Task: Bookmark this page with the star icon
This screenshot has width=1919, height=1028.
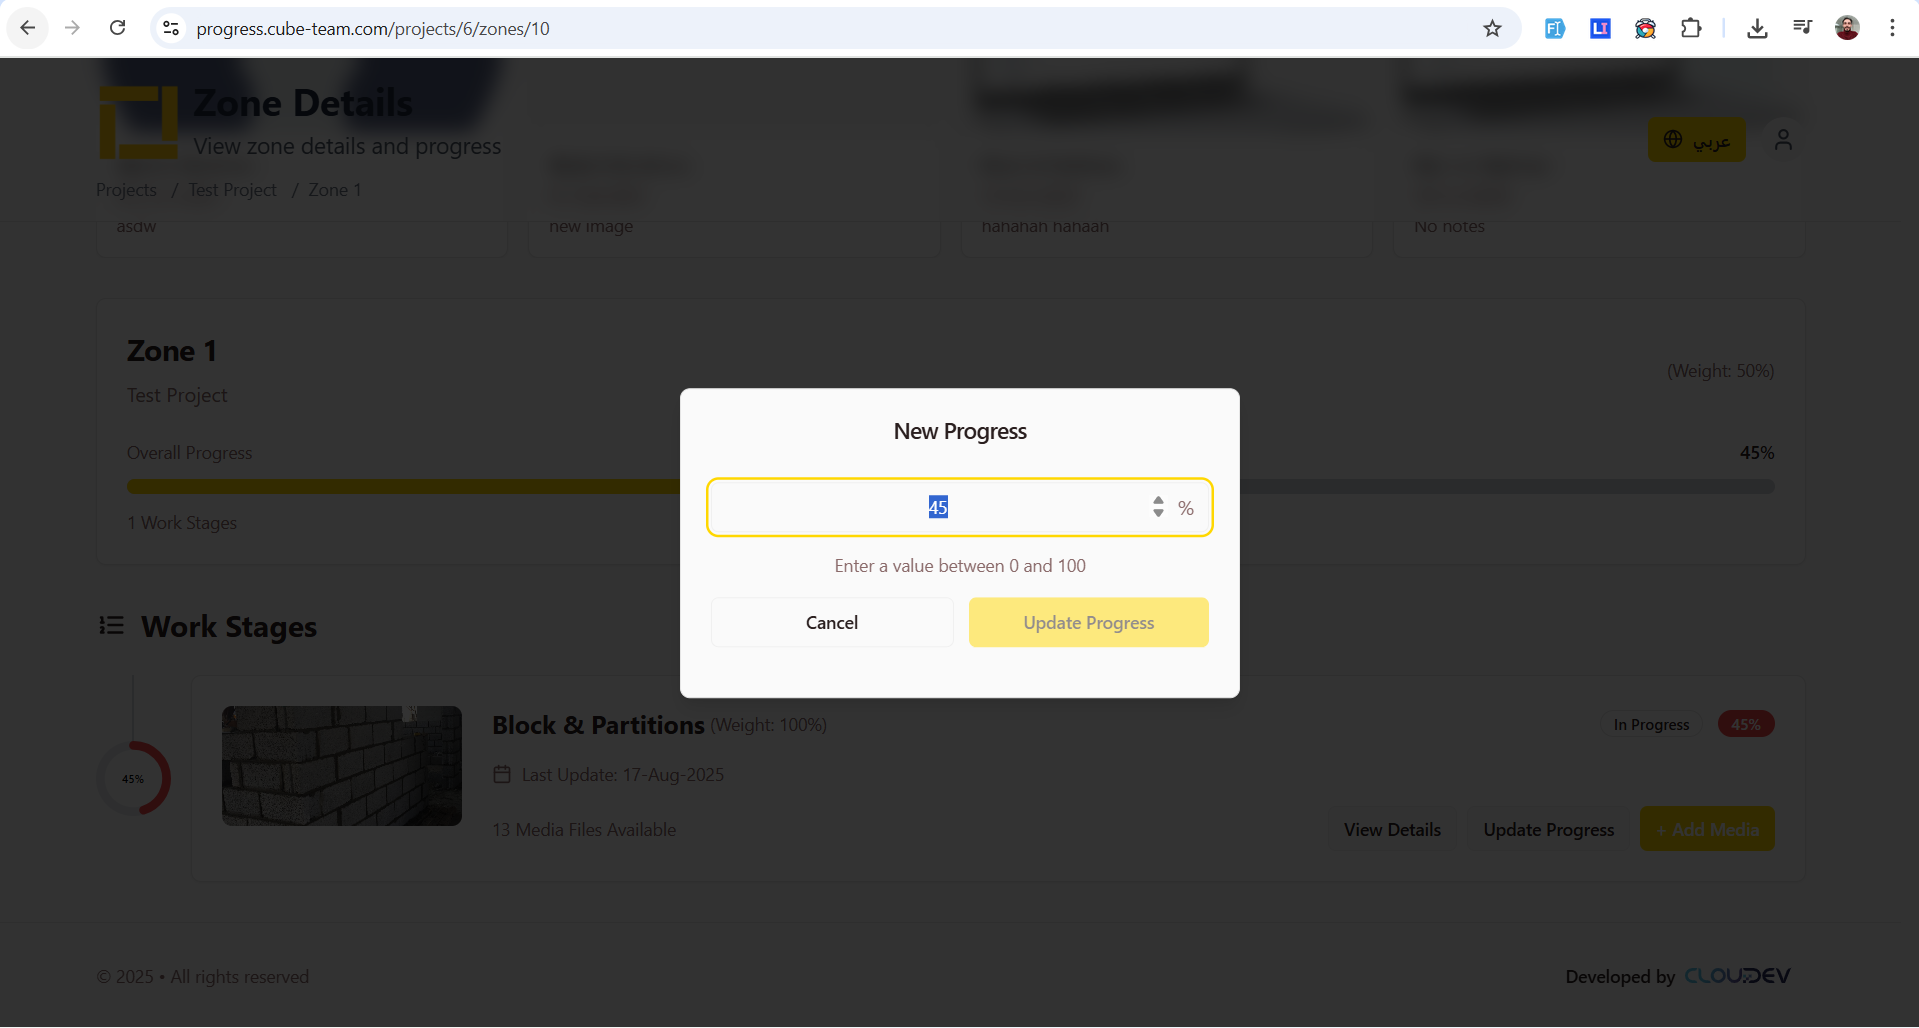Action: tap(1492, 28)
